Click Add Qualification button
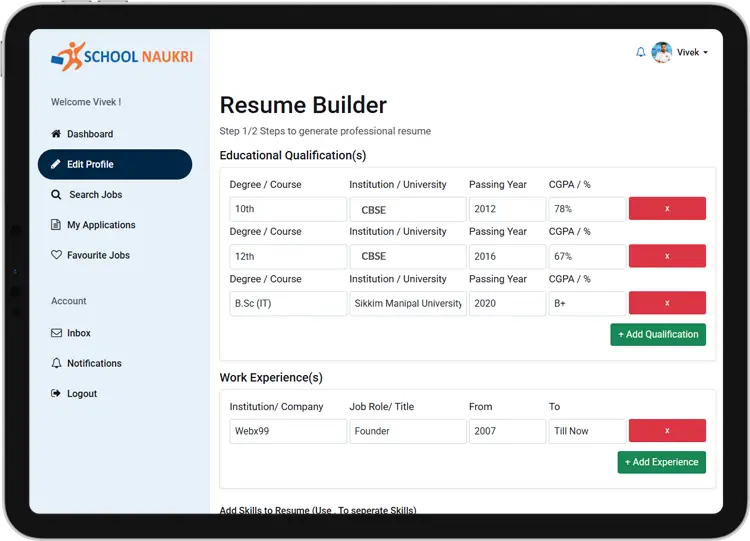 point(658,334)
